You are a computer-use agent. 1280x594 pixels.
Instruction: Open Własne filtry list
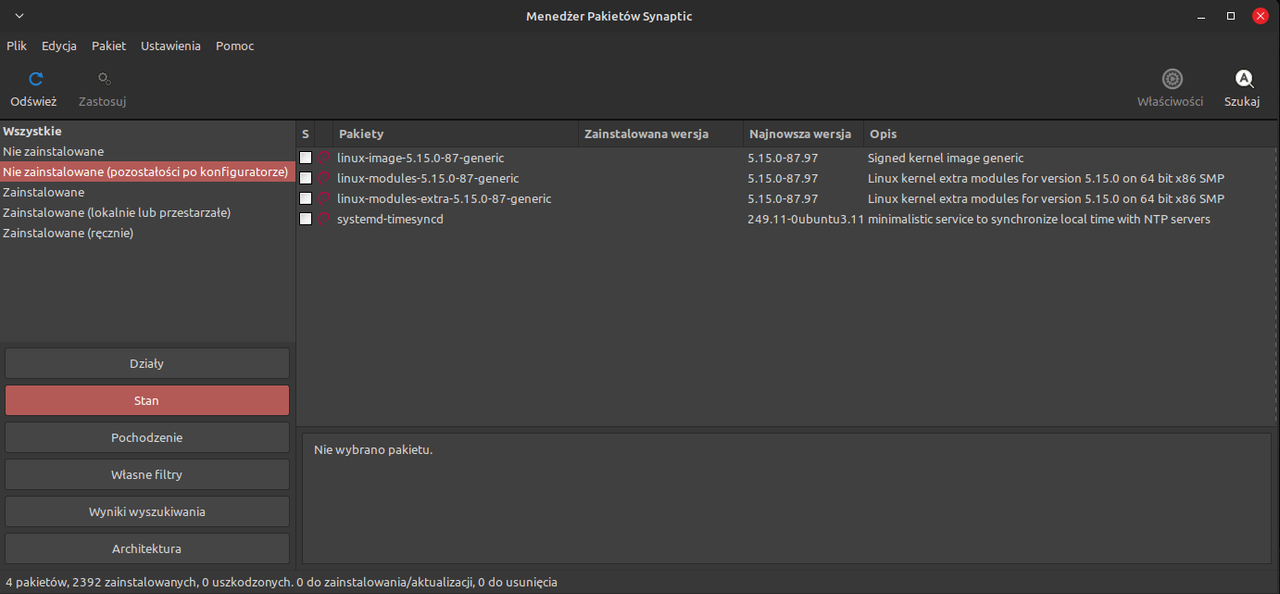coord(147,474)
